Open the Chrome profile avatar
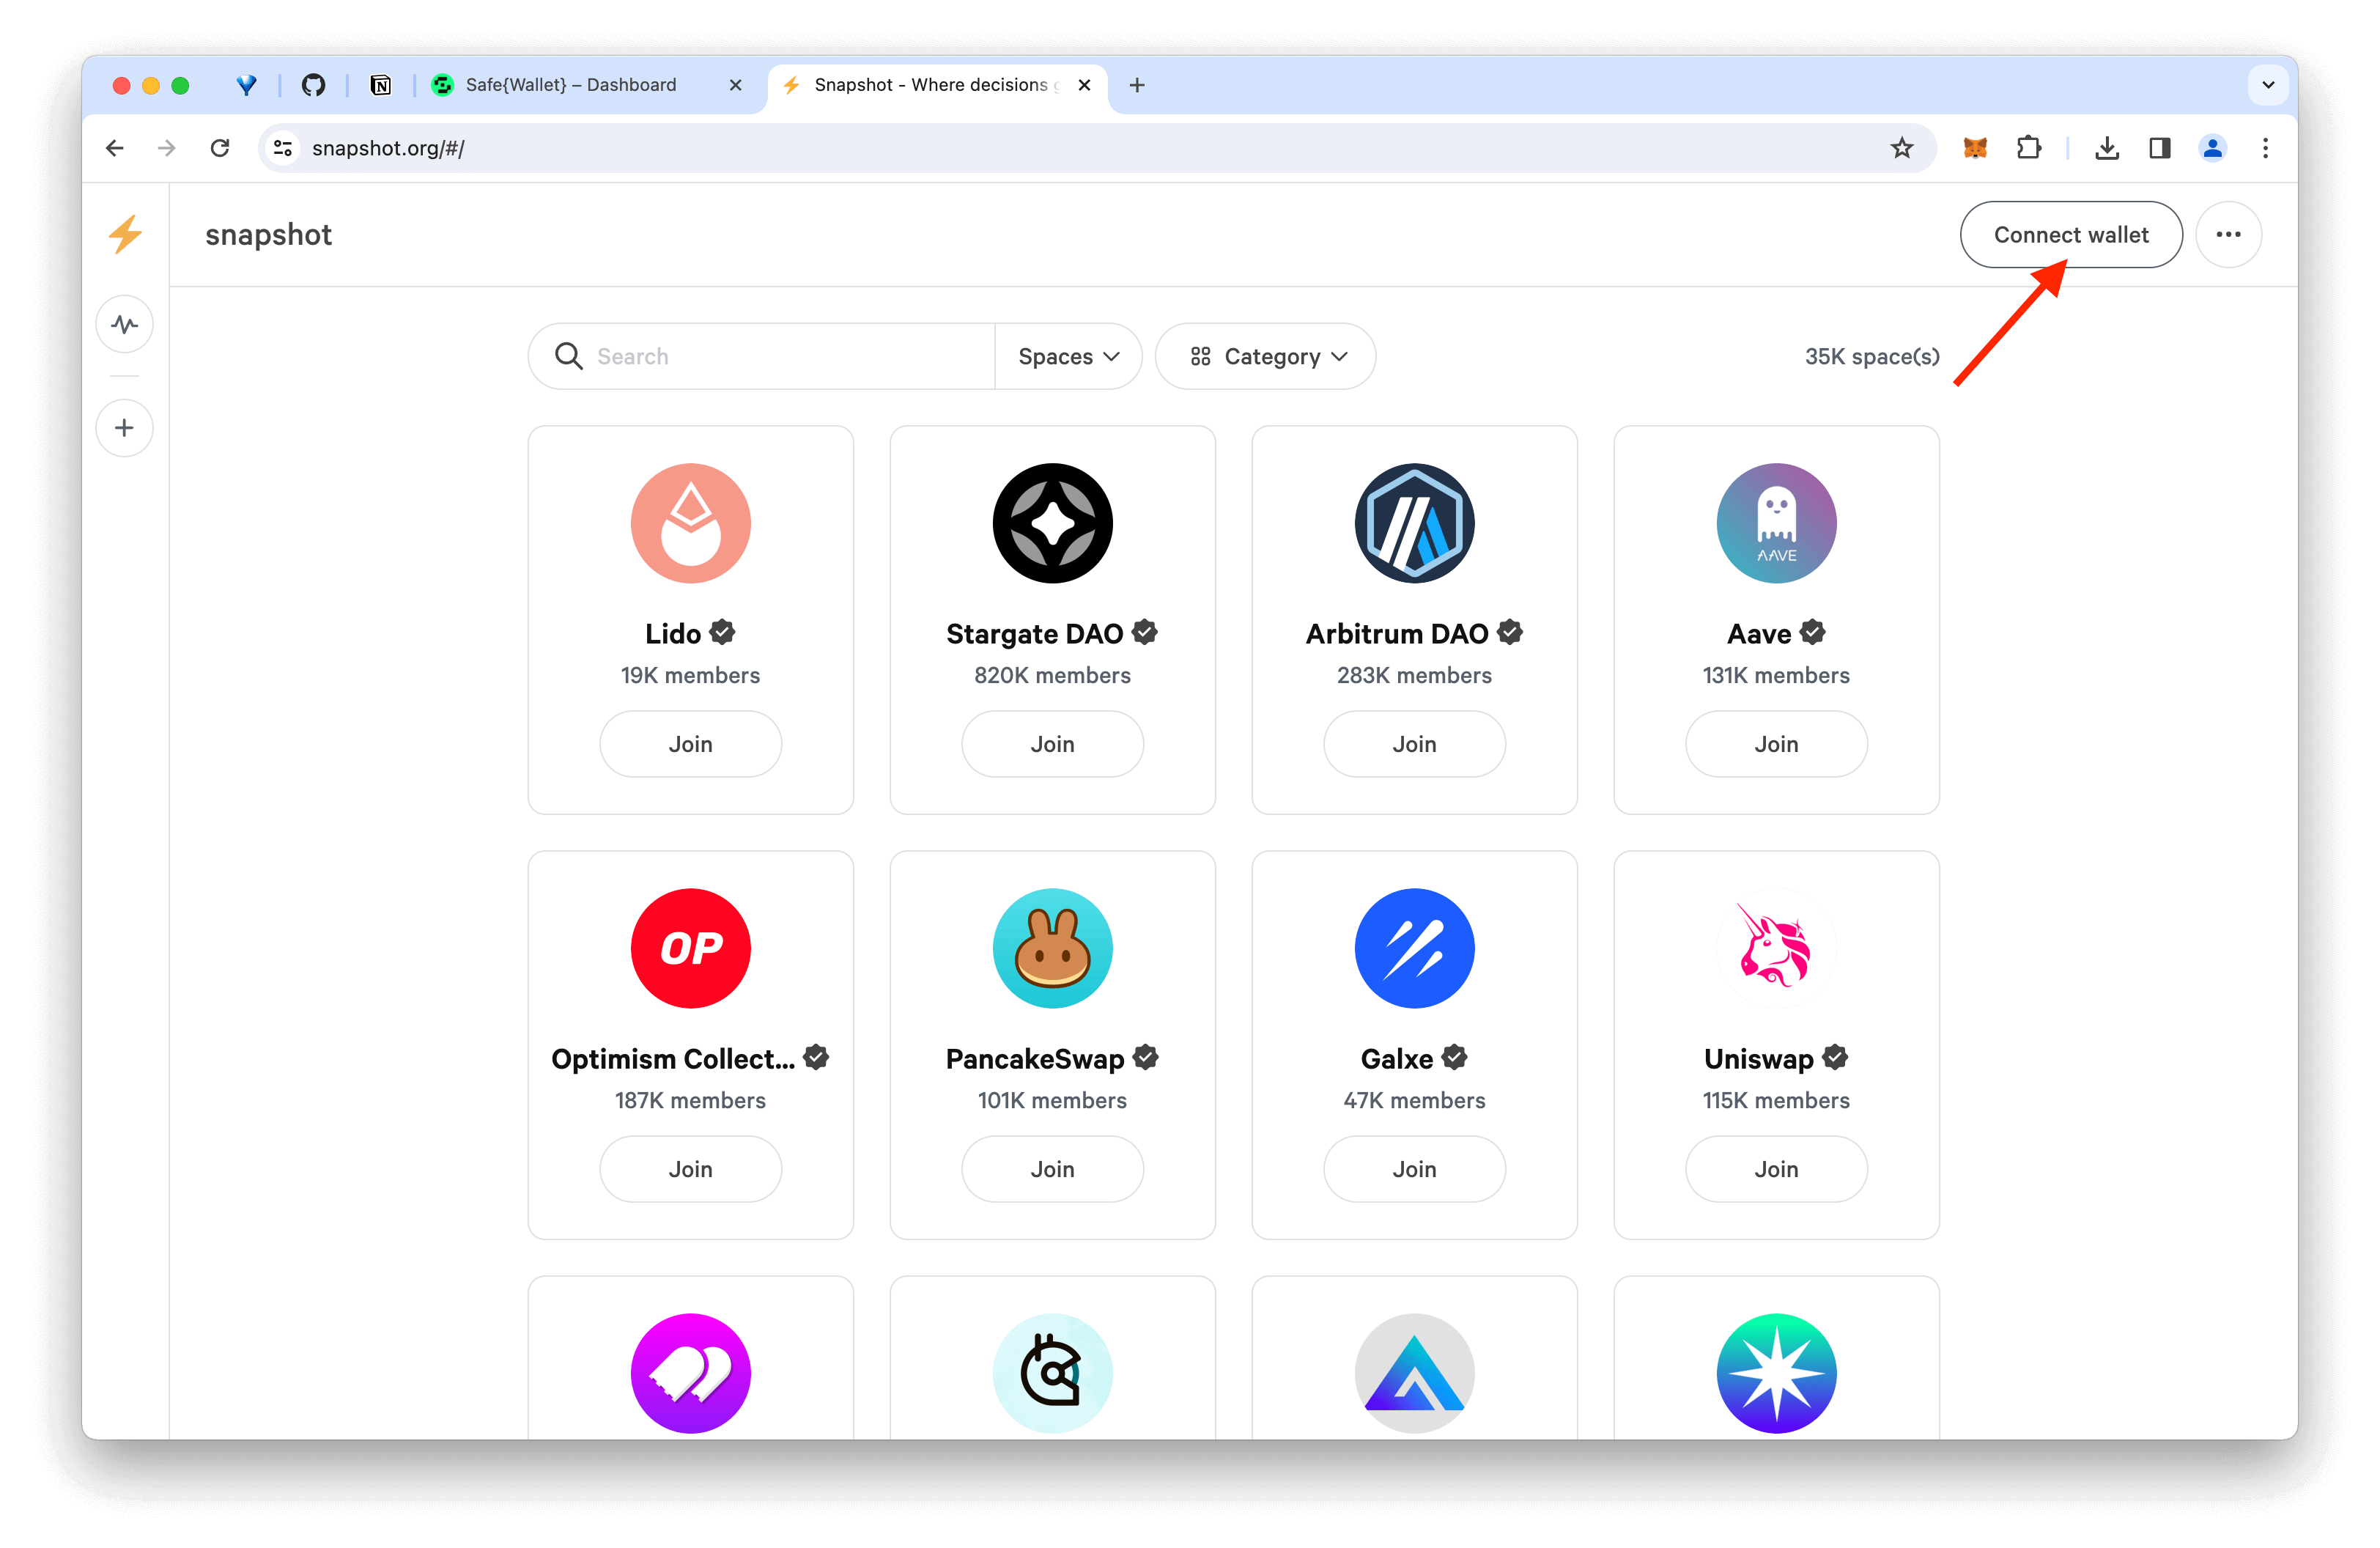2380x1548 pixels. 2212,148
